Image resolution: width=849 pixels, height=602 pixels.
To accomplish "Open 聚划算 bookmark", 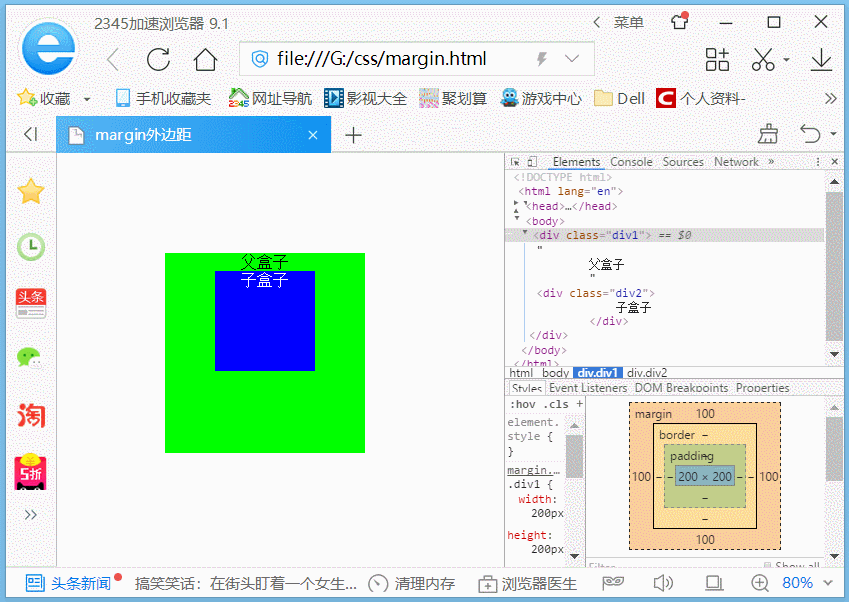I will click(x=453, y=99).
